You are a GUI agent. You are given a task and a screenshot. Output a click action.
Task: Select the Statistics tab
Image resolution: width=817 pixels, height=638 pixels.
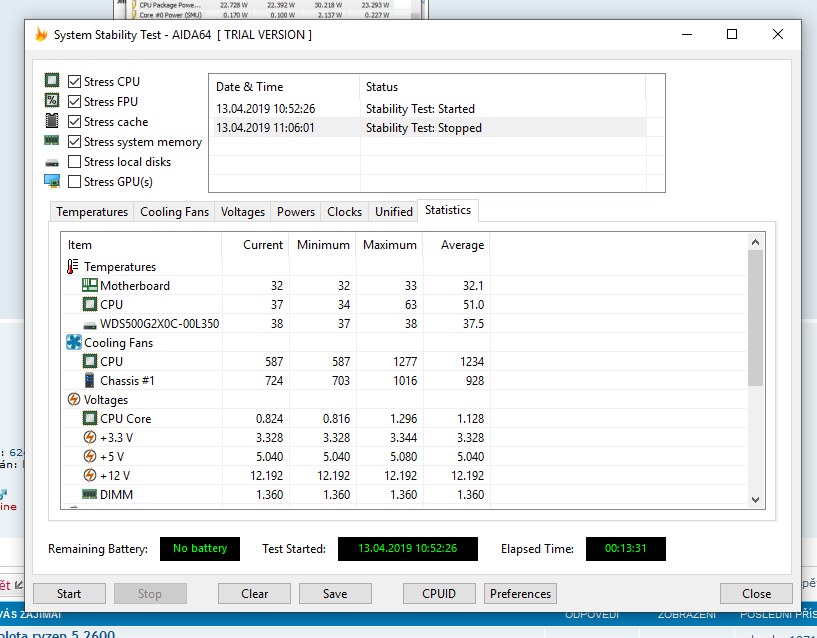[x=448, y=210]
